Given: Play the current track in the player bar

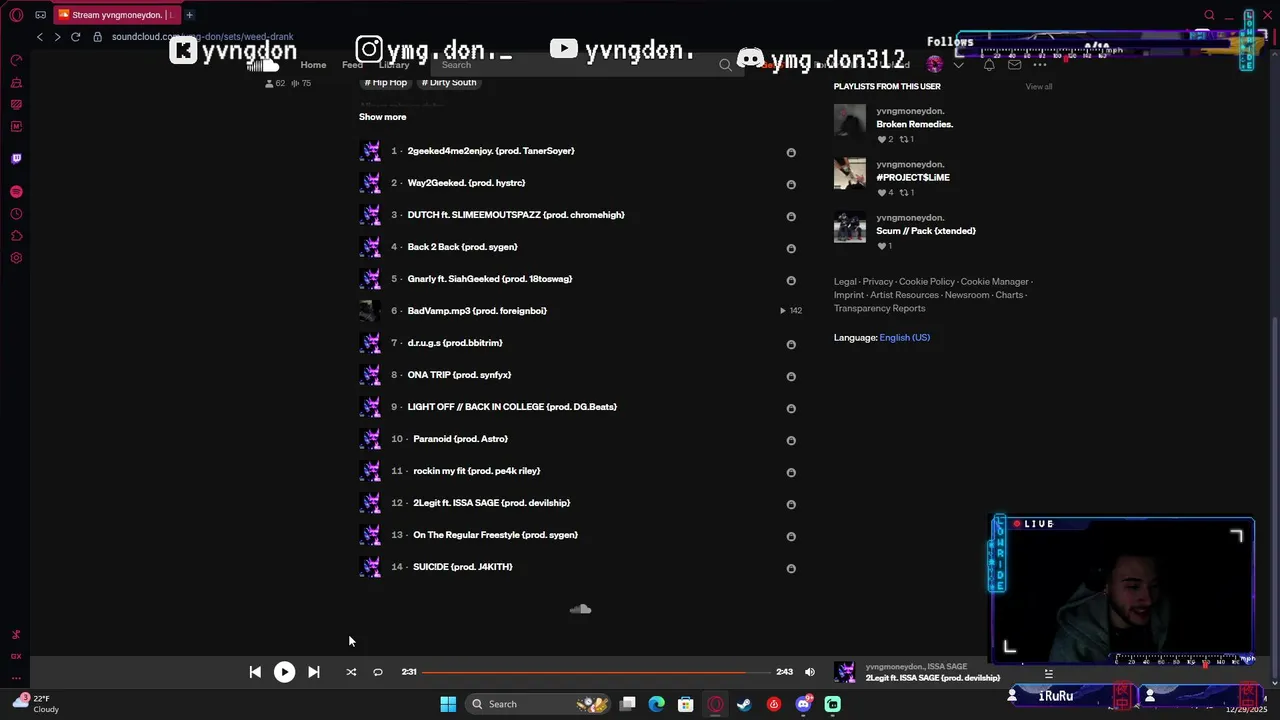Looking at the screenshot, I should coord(284,672).
